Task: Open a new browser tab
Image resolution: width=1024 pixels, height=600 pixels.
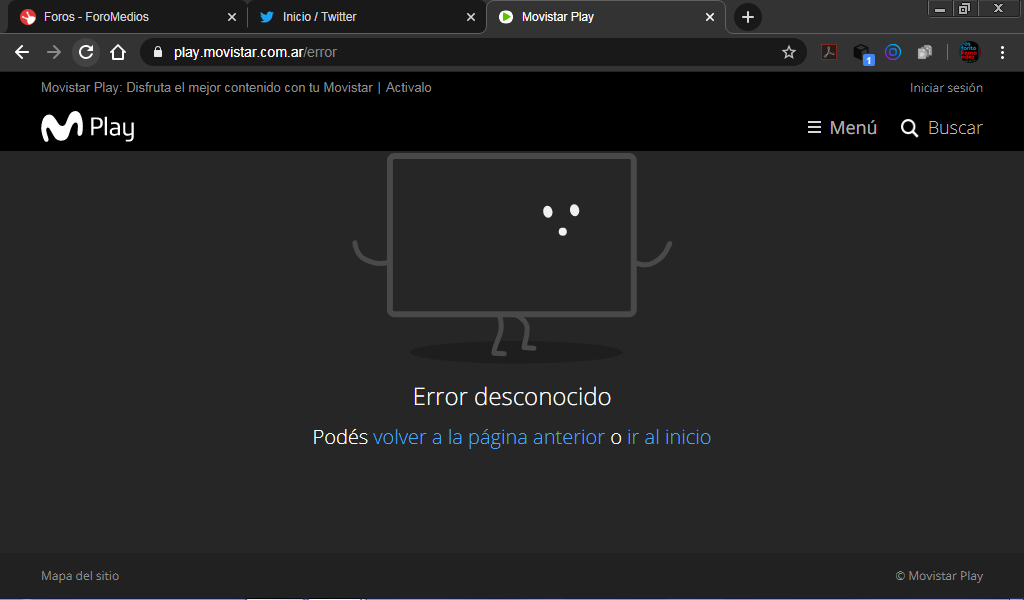Action: click(x=748, y=17)
